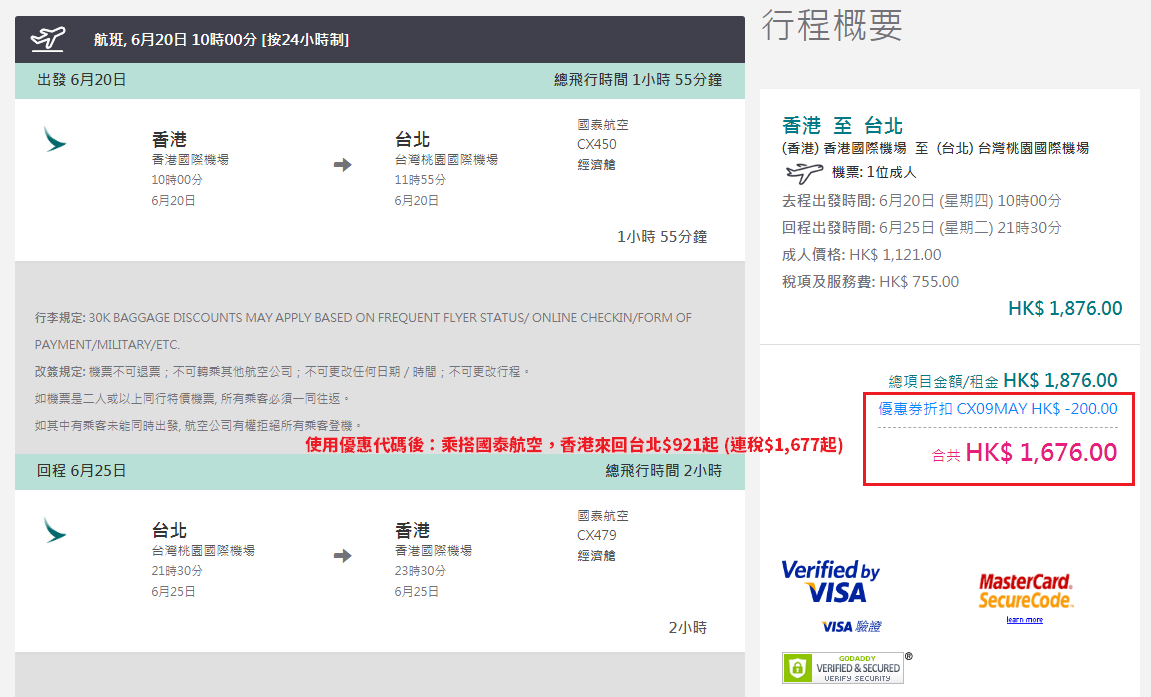Image resolution: width=1151 pixels, height=697 pixels.
Task: Click the outbound duration 1小時 55分鐘 in the flight card
Action: (x=662, y=237)
